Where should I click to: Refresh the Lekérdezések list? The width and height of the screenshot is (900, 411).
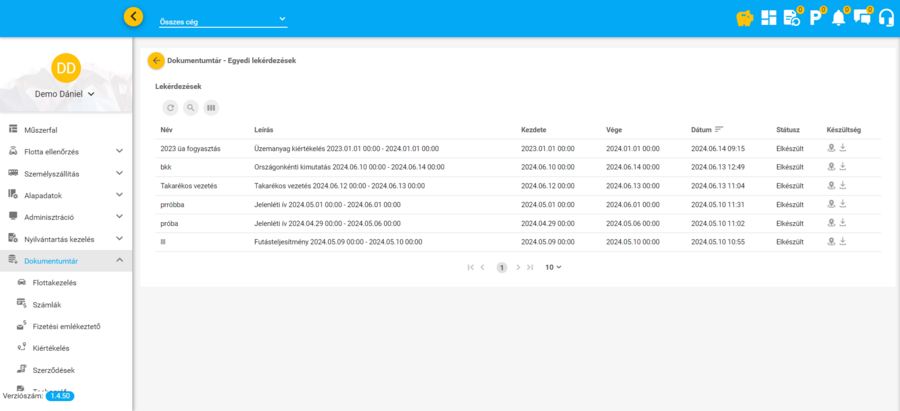[170, 107]
